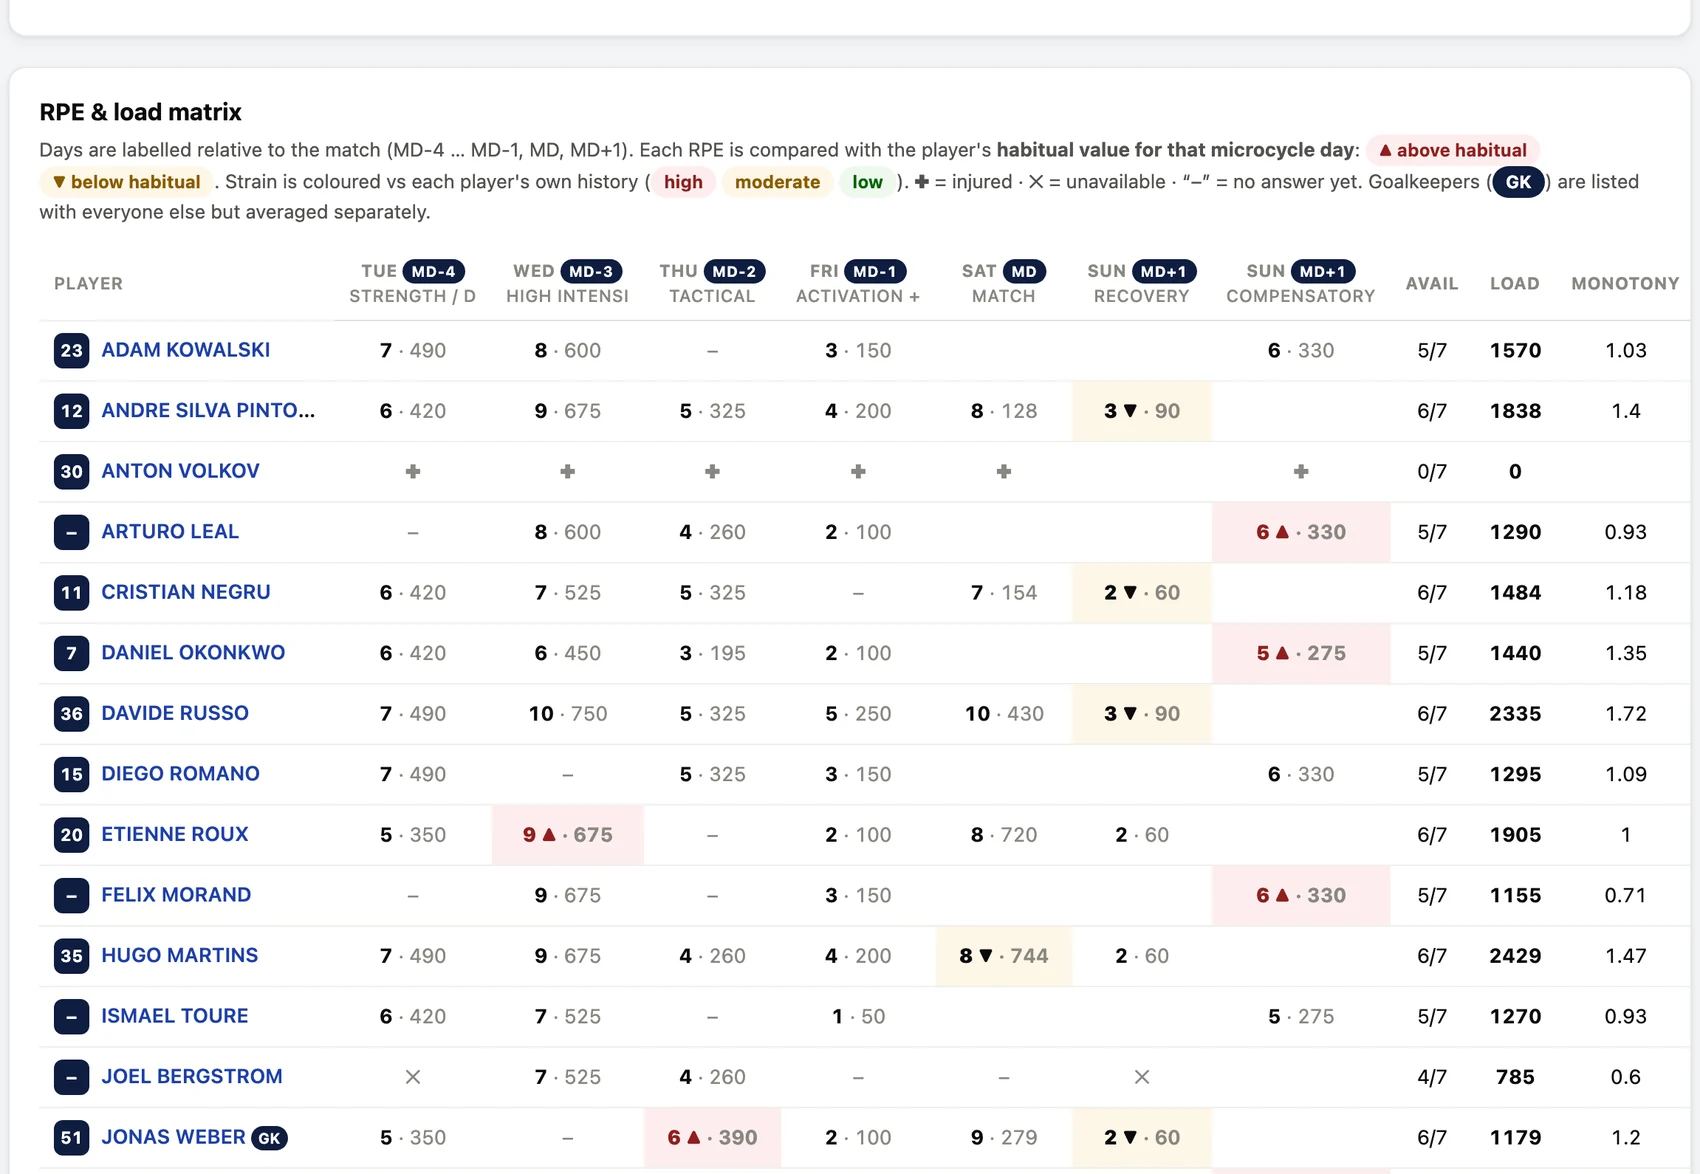Open Andre Silva Pinto player link
The image size is (1700, 1174).
point(208,410)
